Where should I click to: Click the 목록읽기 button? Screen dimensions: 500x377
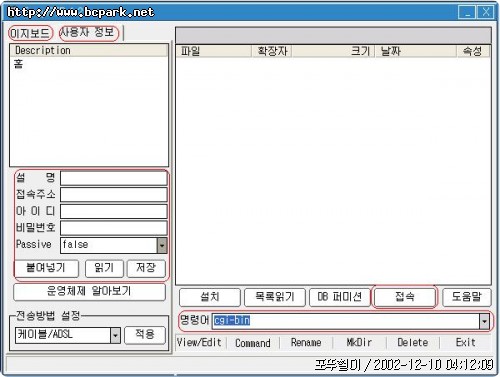pos(275,297)
